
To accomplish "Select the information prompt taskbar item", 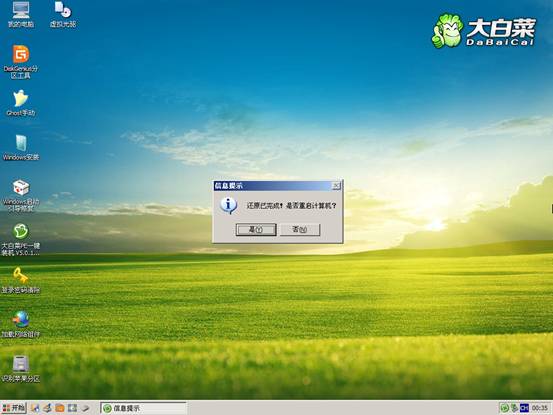I will pos(143,408).
